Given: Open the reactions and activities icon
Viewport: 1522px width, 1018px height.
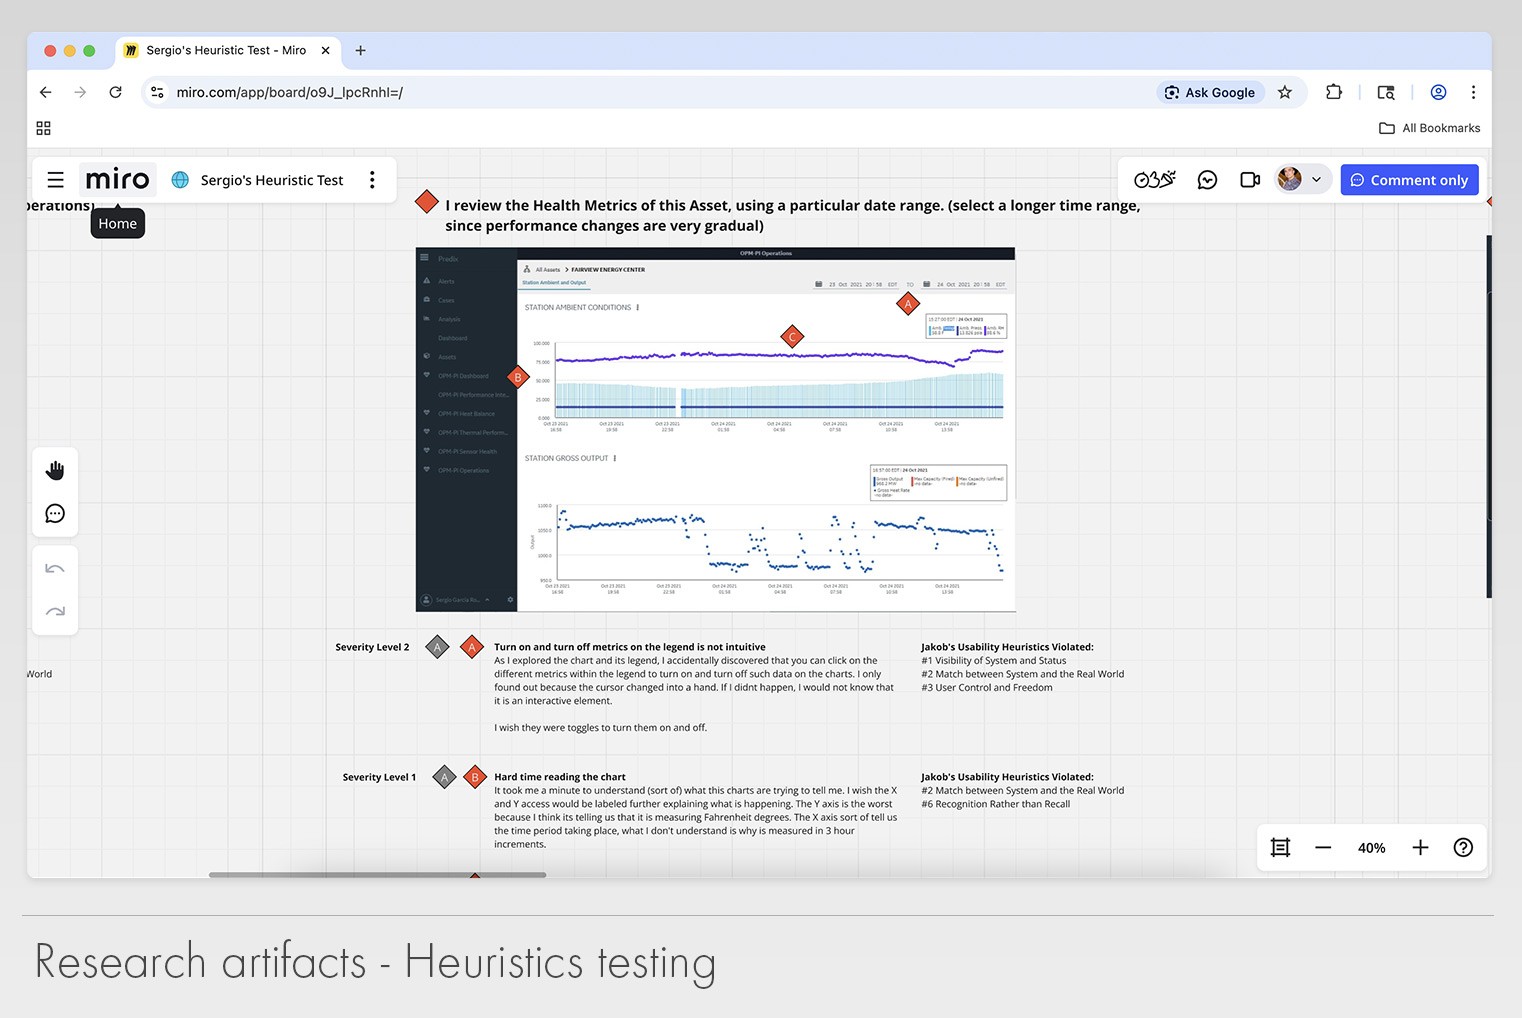Looking at the screenshot, I should coord(1154,180).
